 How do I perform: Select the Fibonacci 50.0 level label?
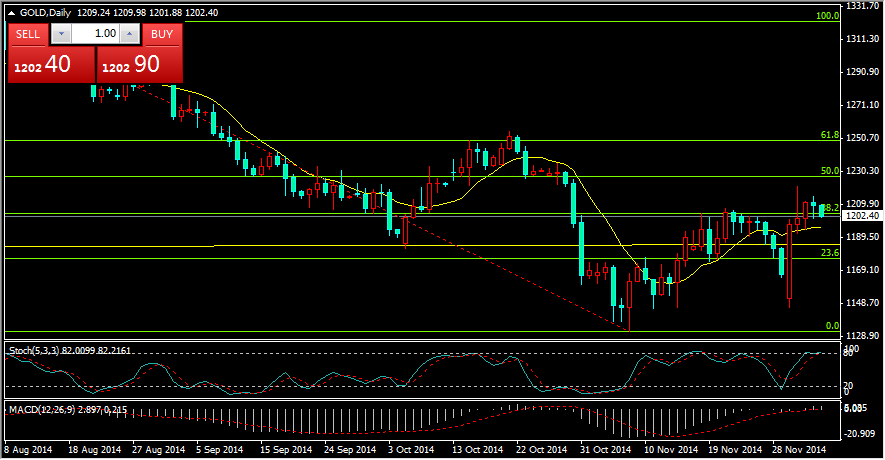pos(828,171)
